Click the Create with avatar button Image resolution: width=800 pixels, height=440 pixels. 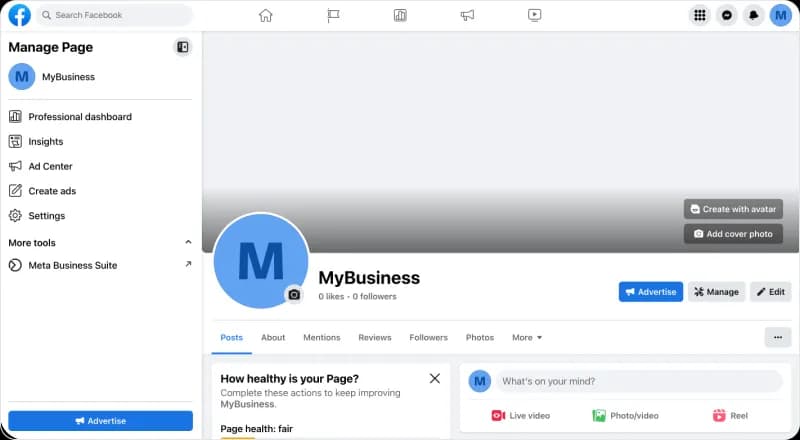point(732,209)
